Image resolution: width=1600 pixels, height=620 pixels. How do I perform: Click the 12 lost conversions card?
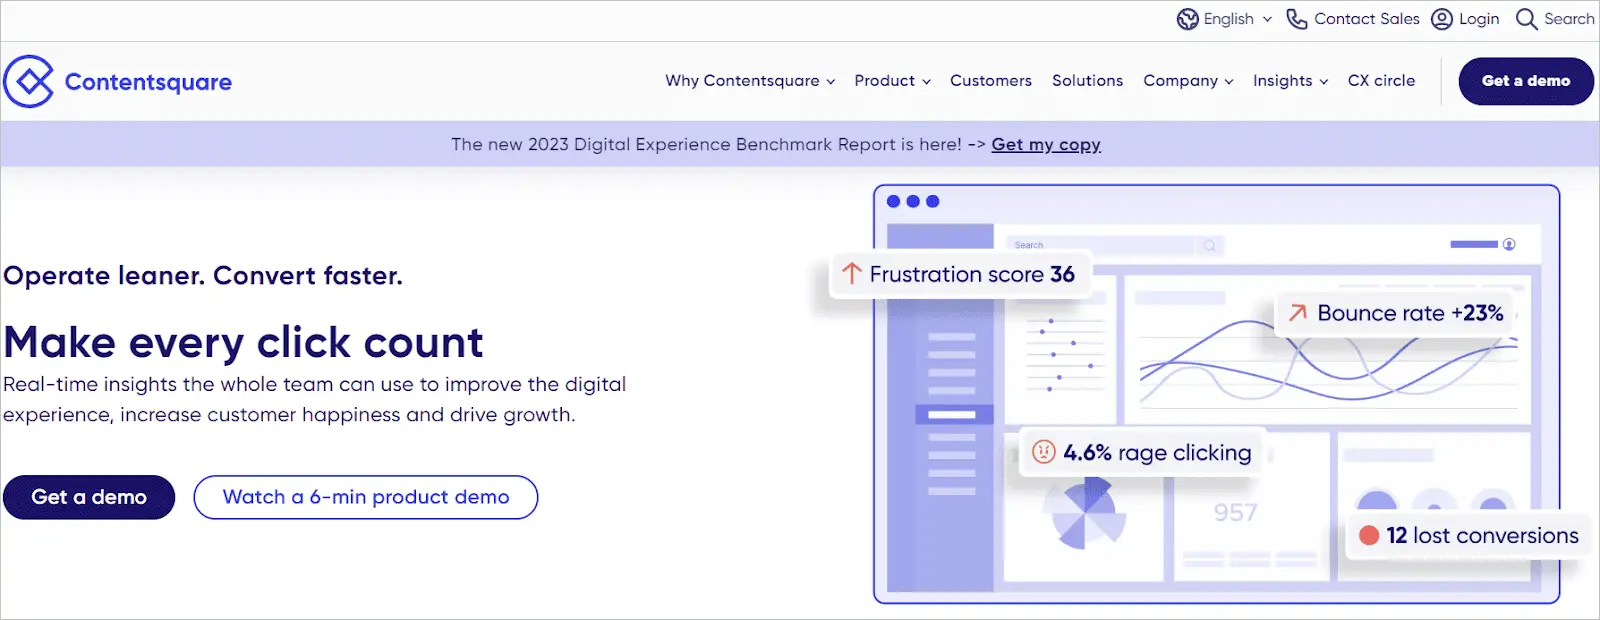[1468, 535]
